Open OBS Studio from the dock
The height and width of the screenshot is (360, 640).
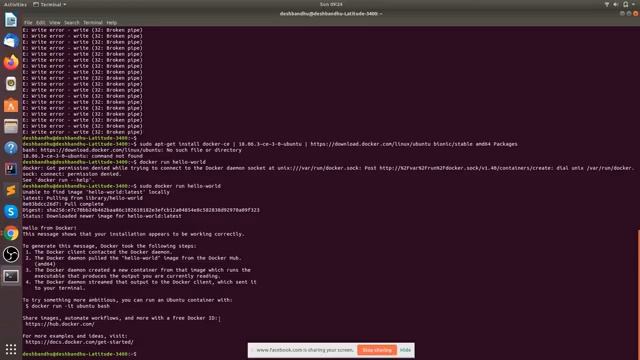pyautogui.click(x=11, y=255)
